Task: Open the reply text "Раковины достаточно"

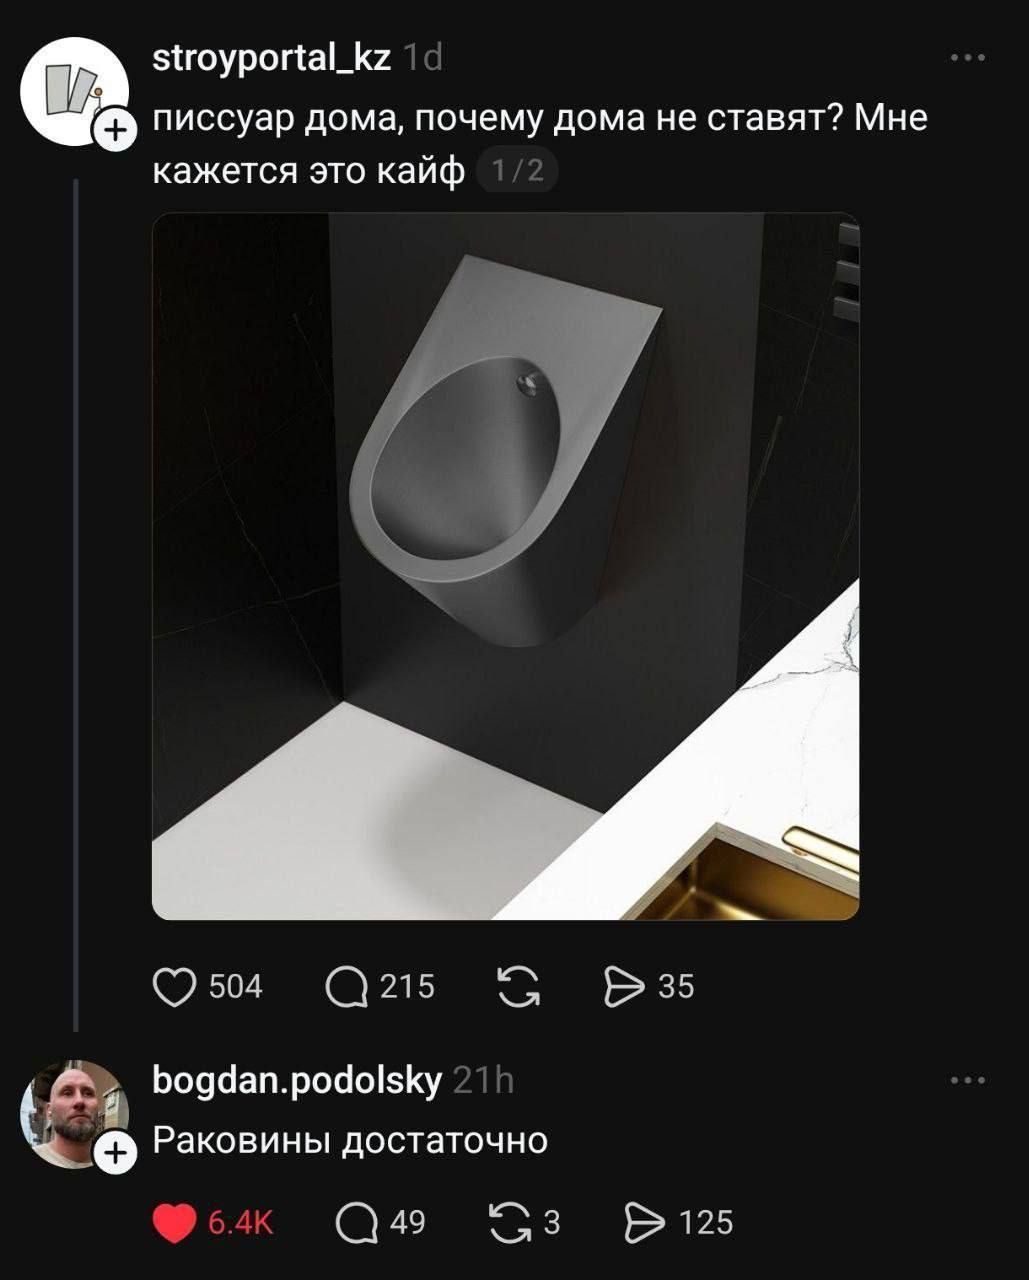Action: (x=350, y=1141)
